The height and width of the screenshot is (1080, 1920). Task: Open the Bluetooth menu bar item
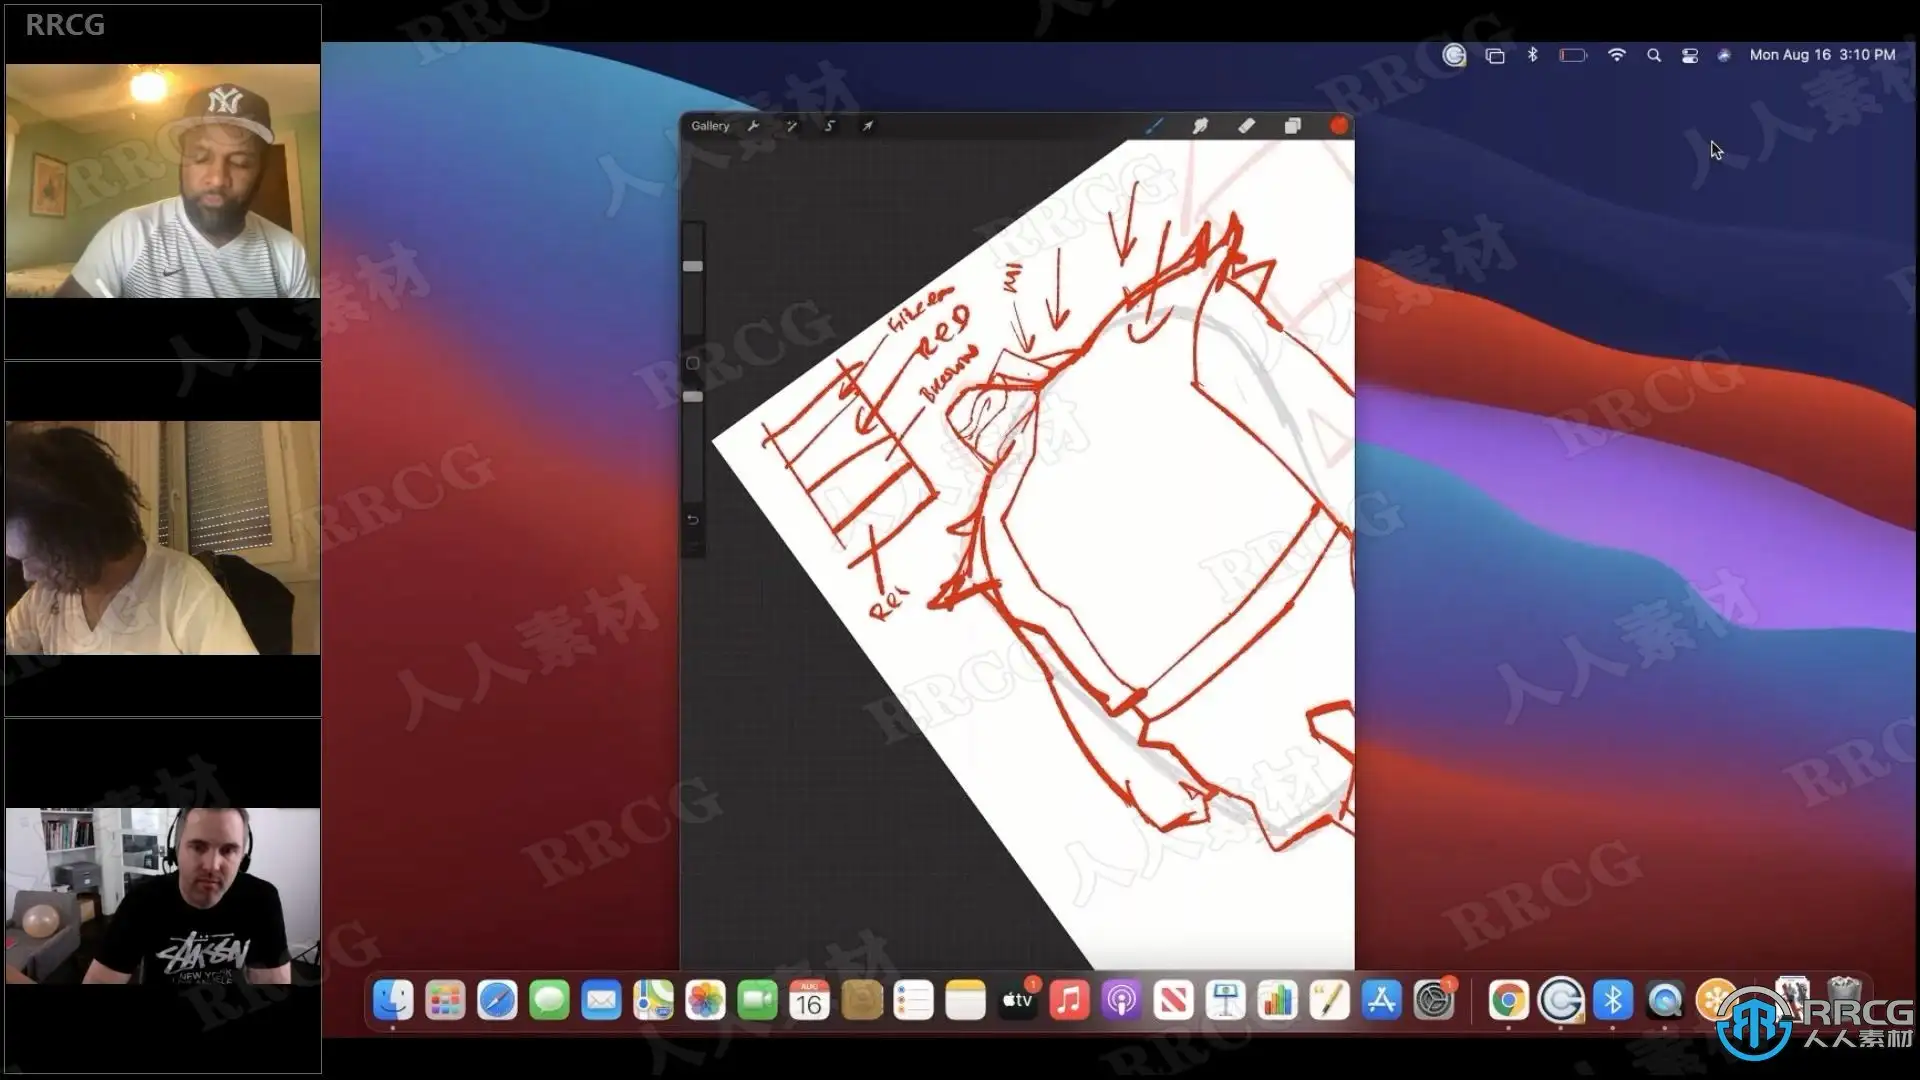1532,55
